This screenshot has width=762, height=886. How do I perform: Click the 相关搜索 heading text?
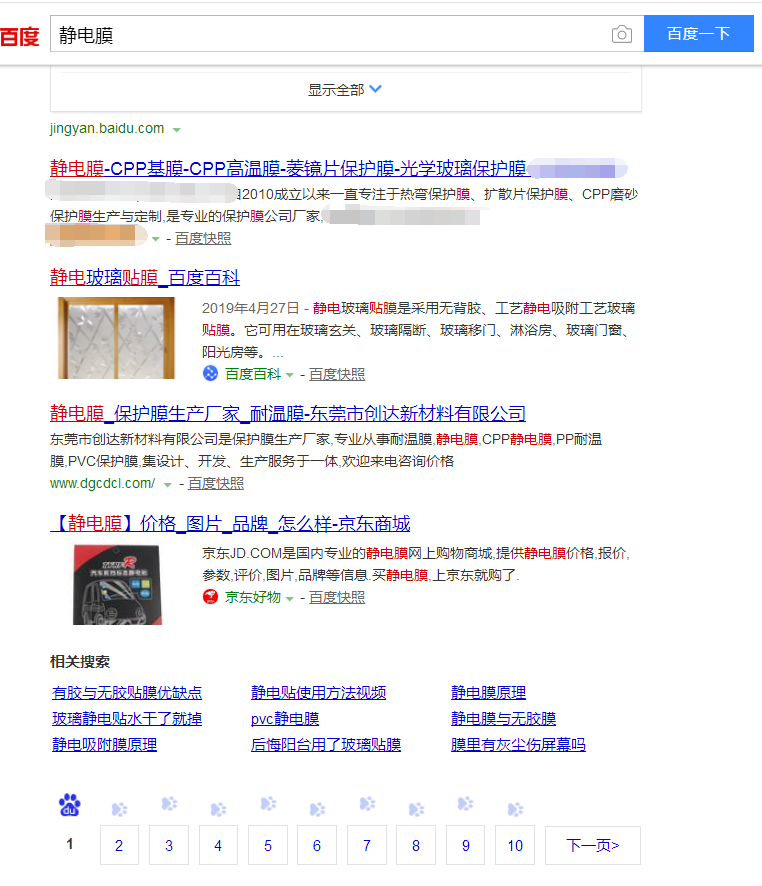tap(80, 662)
